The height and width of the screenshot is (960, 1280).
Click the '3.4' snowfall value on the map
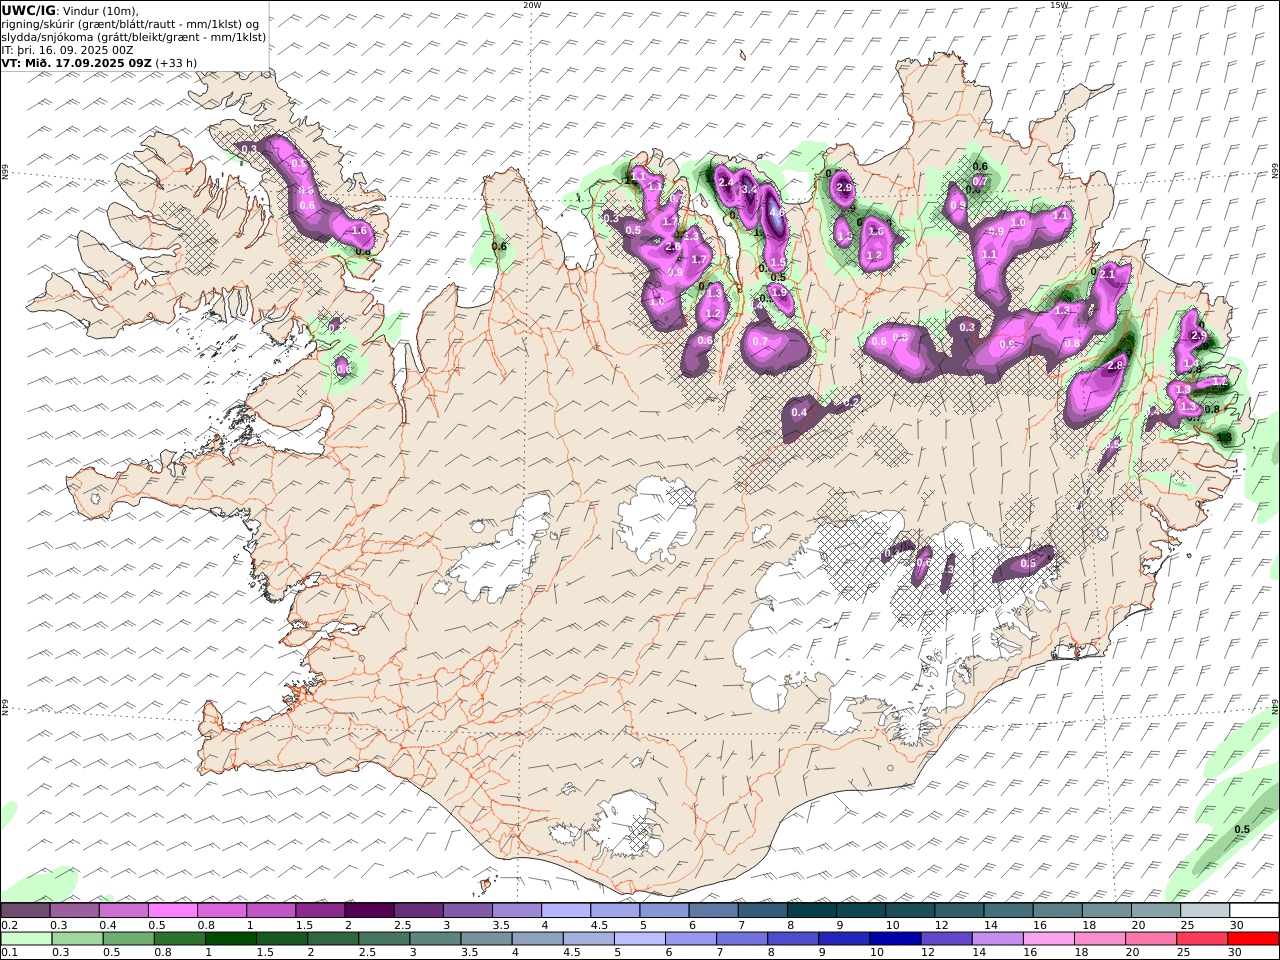[x=751, y=188]
